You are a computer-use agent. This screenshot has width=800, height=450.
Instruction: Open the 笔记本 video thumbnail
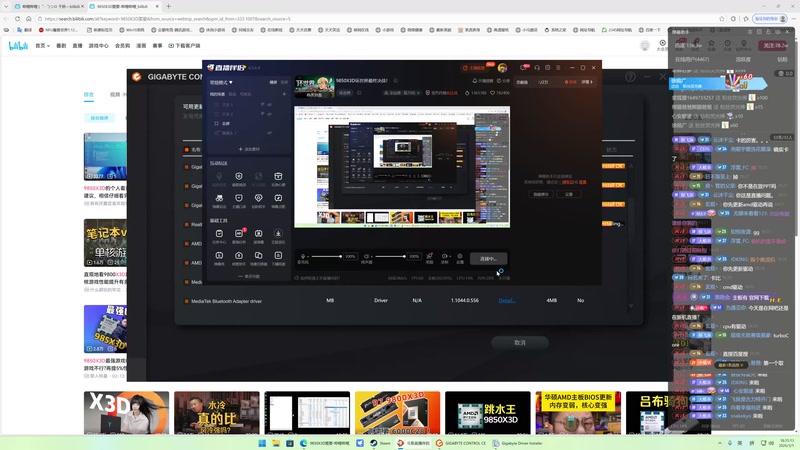tap(105, 243)
